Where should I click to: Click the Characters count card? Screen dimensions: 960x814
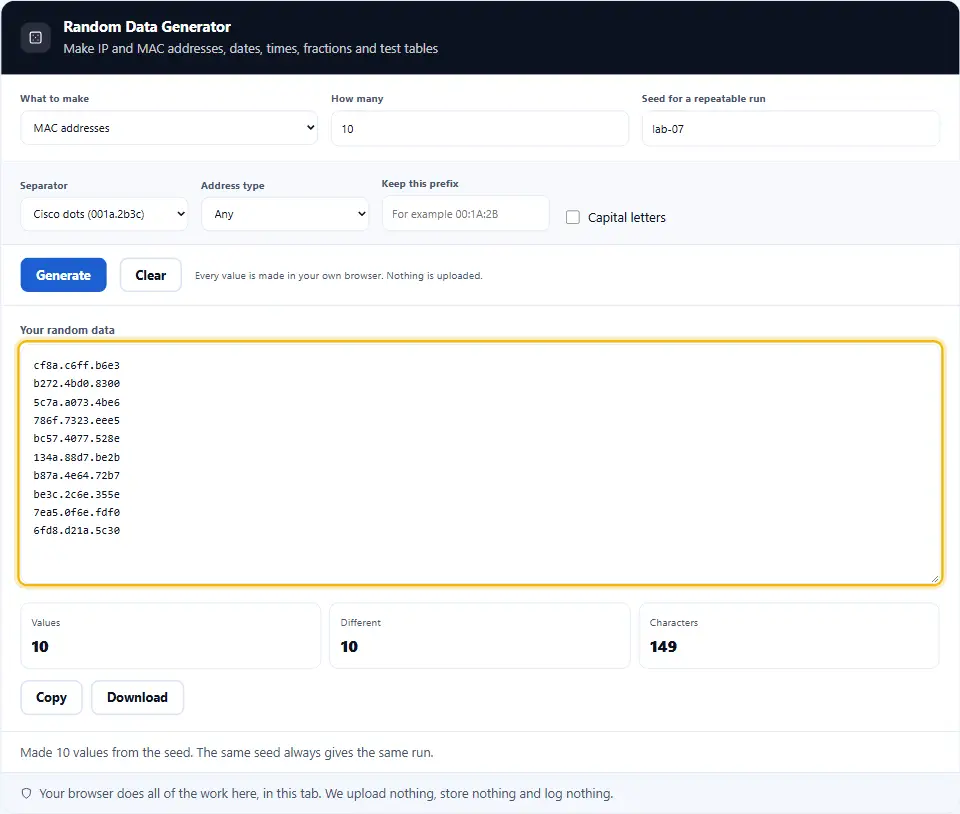[789, 636]
